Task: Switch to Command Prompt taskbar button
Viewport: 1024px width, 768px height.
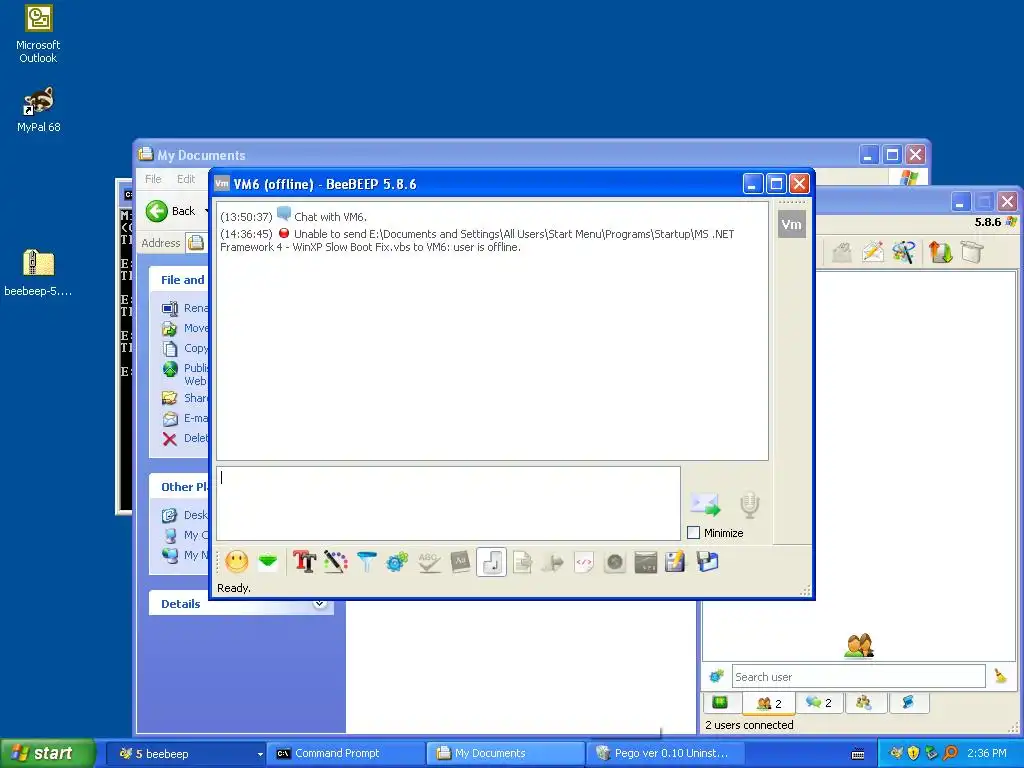Action: coord(346,754)
